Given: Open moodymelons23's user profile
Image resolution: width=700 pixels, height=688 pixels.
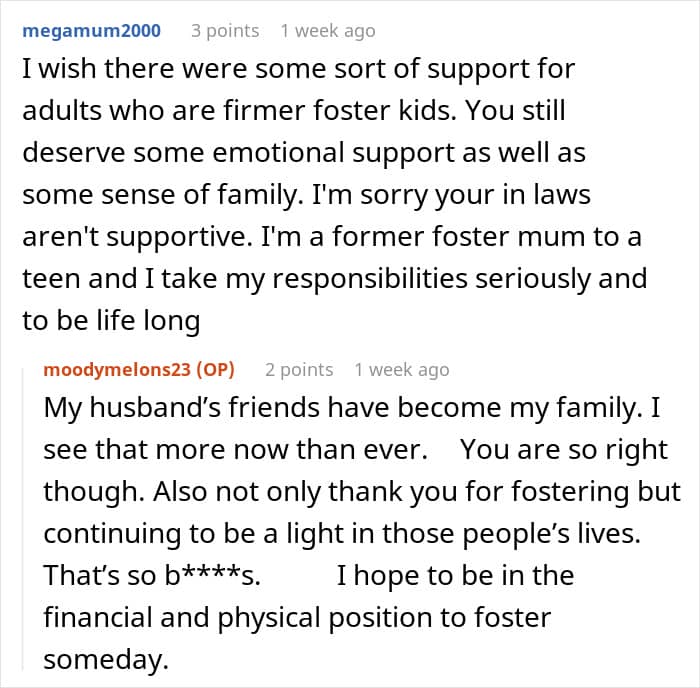Looking at the screenshot, I should coord(119,369).
